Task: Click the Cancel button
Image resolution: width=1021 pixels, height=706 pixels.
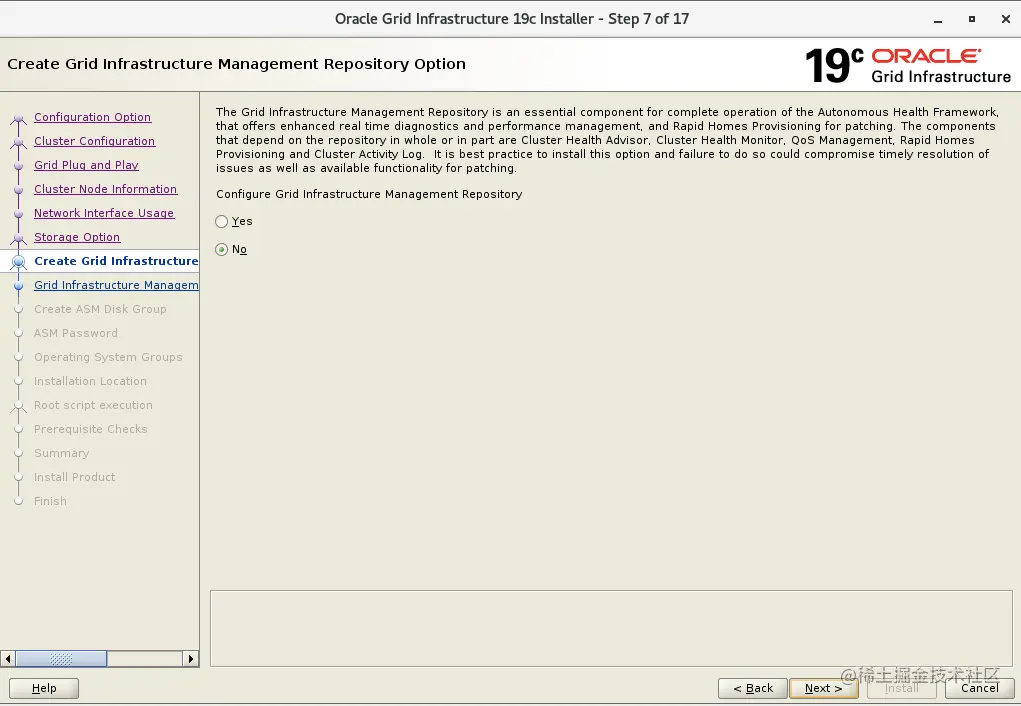Action: [979, 688]
